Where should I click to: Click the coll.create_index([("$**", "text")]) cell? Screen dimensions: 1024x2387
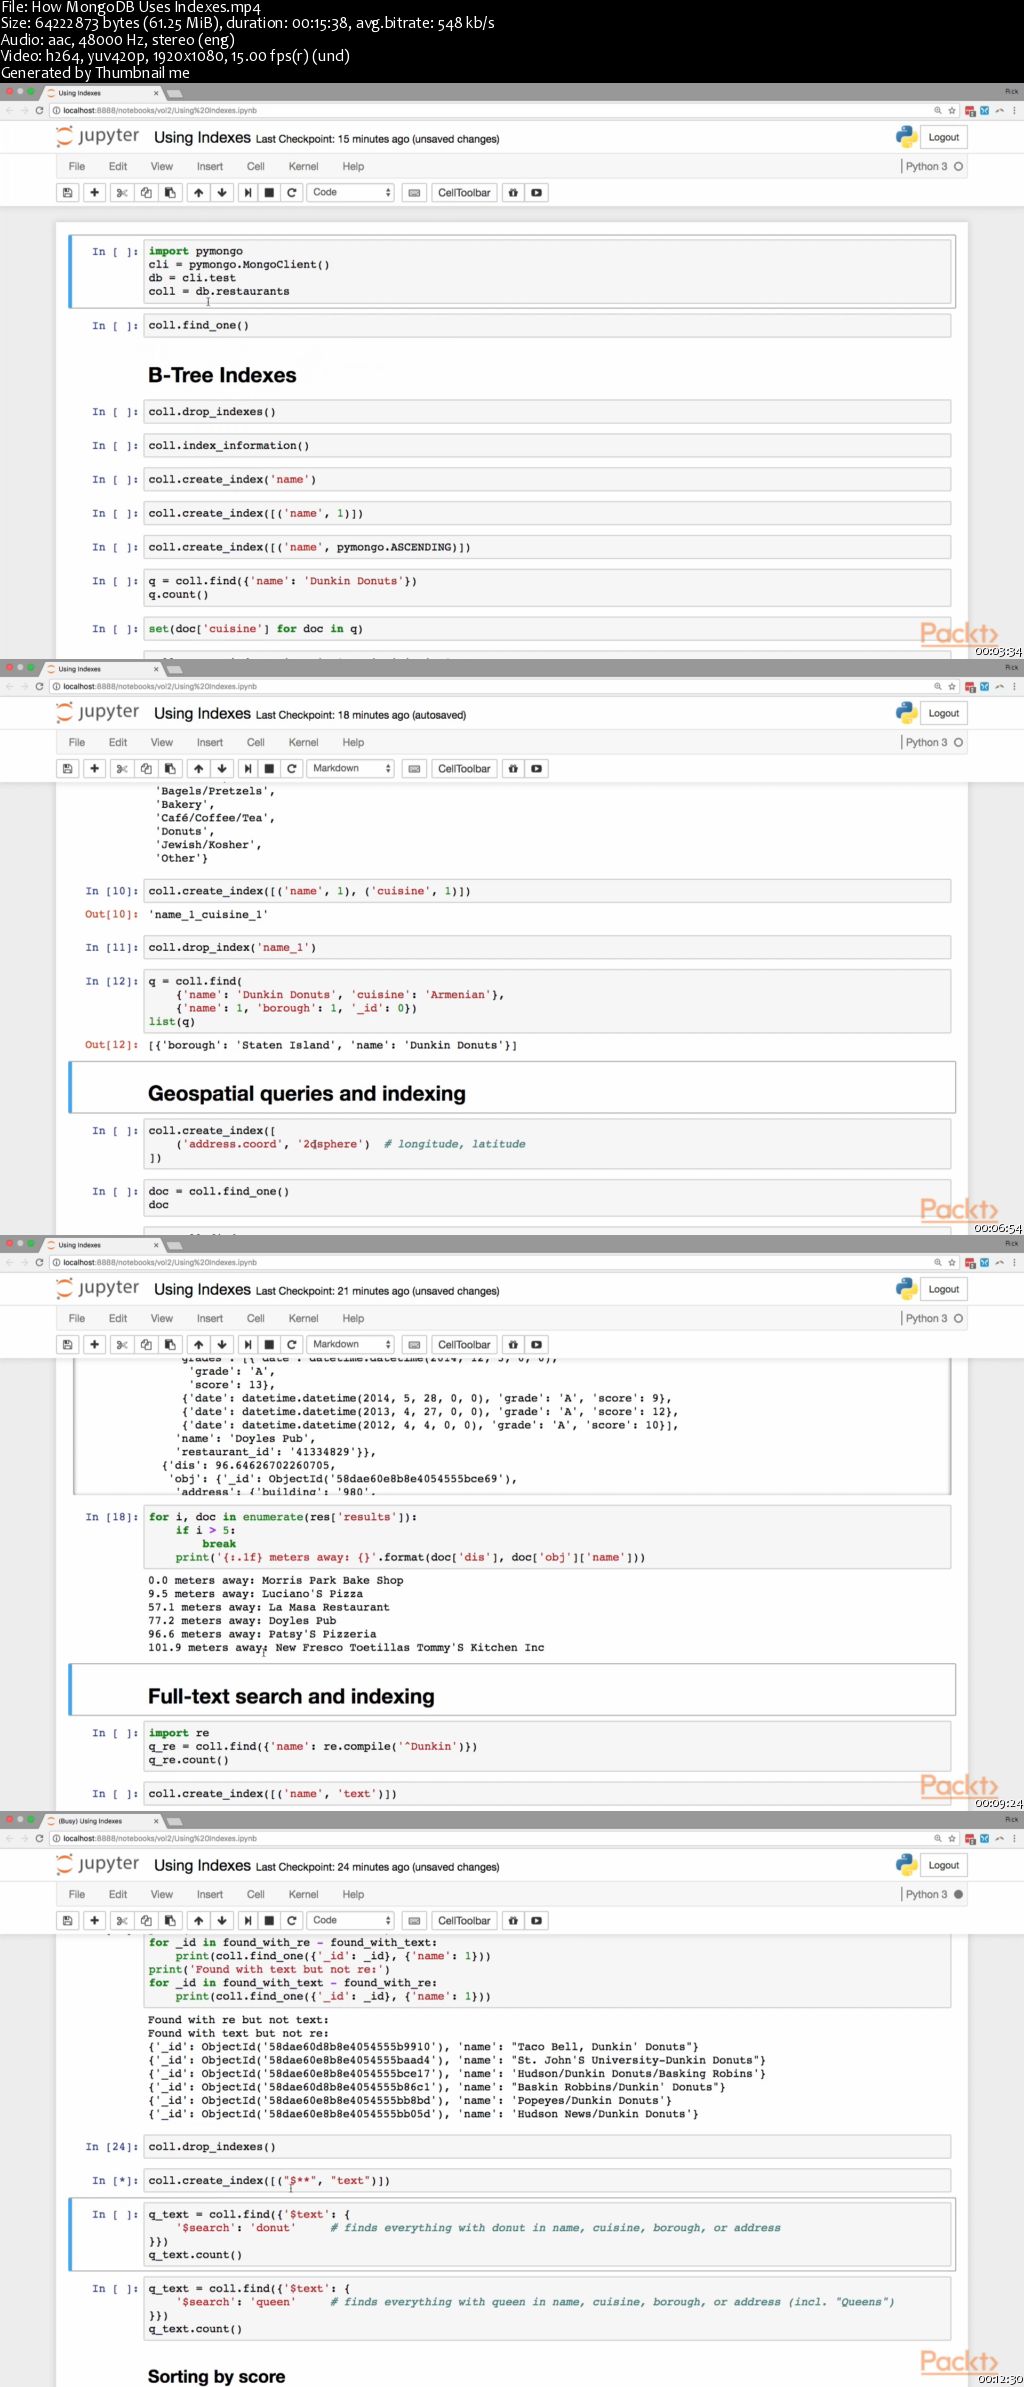tap(548, 2181)
